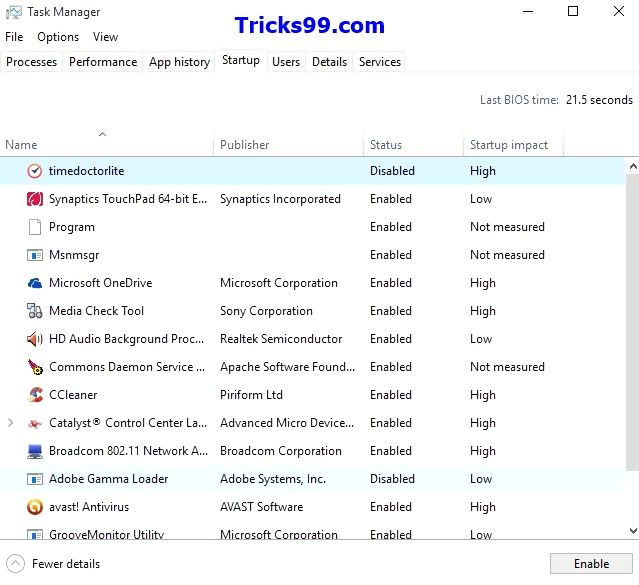639x585 pixels.
Task: Click the Task Manager title bar icon
Action: (x=14, y=12)
